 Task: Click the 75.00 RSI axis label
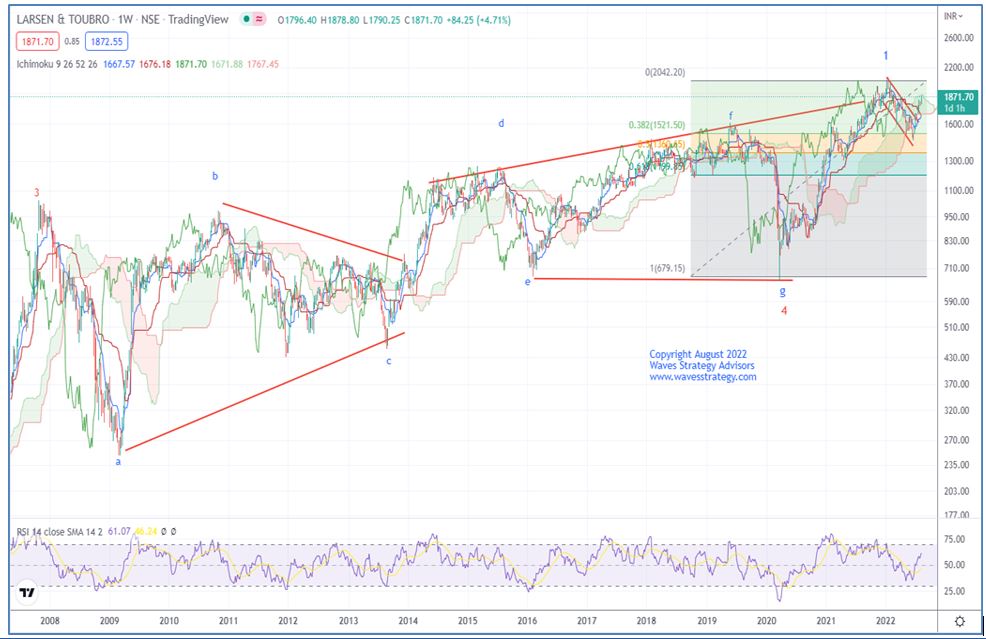click(x=954, y=539)
